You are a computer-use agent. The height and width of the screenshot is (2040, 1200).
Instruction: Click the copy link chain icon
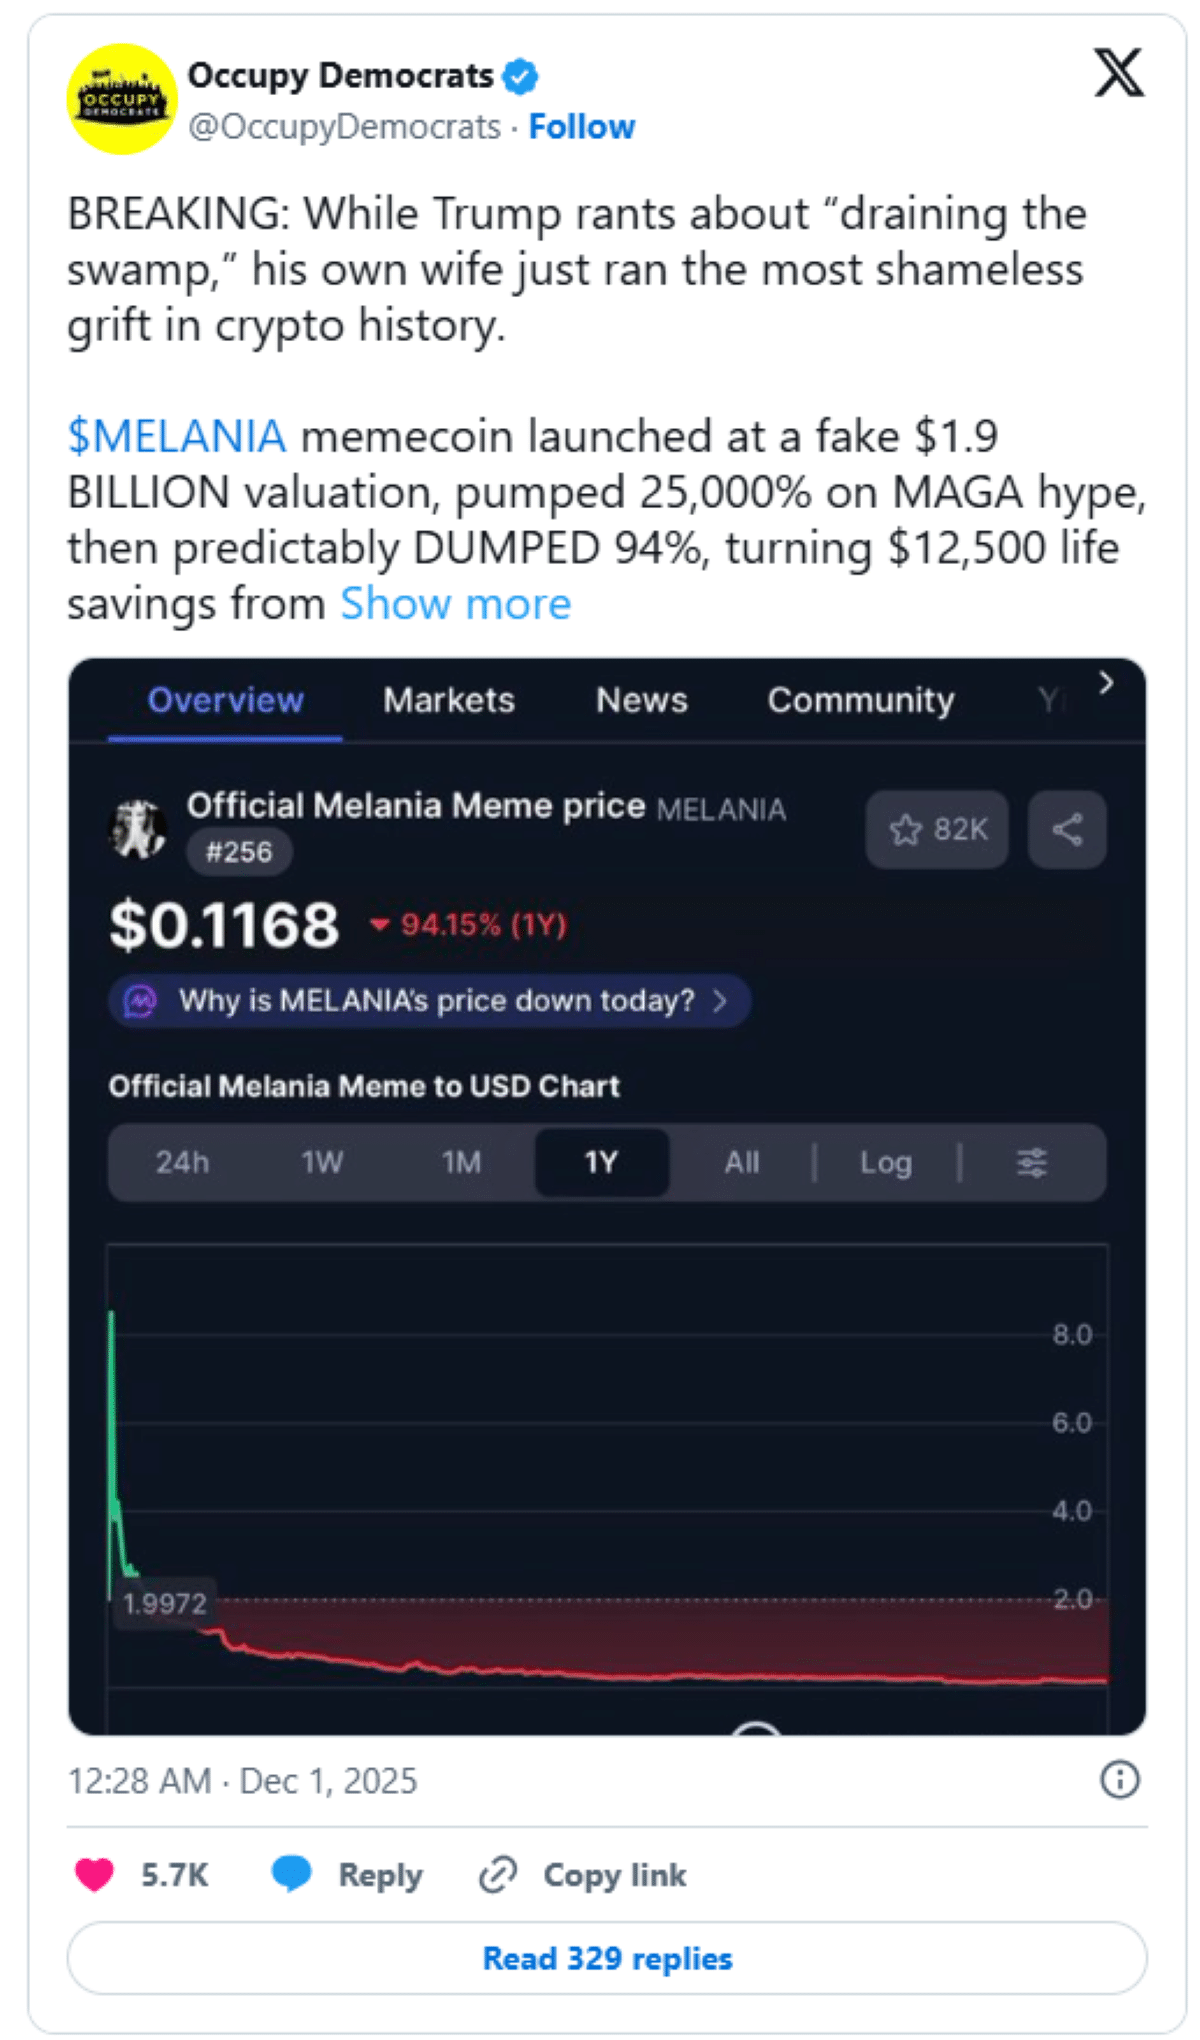(x=497, y=1874)
